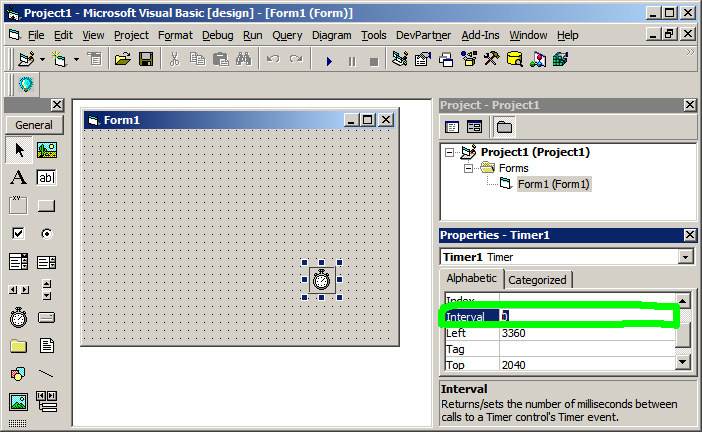Open the Timer1 object dropdown
702x432 pixels.
(685, 257)
